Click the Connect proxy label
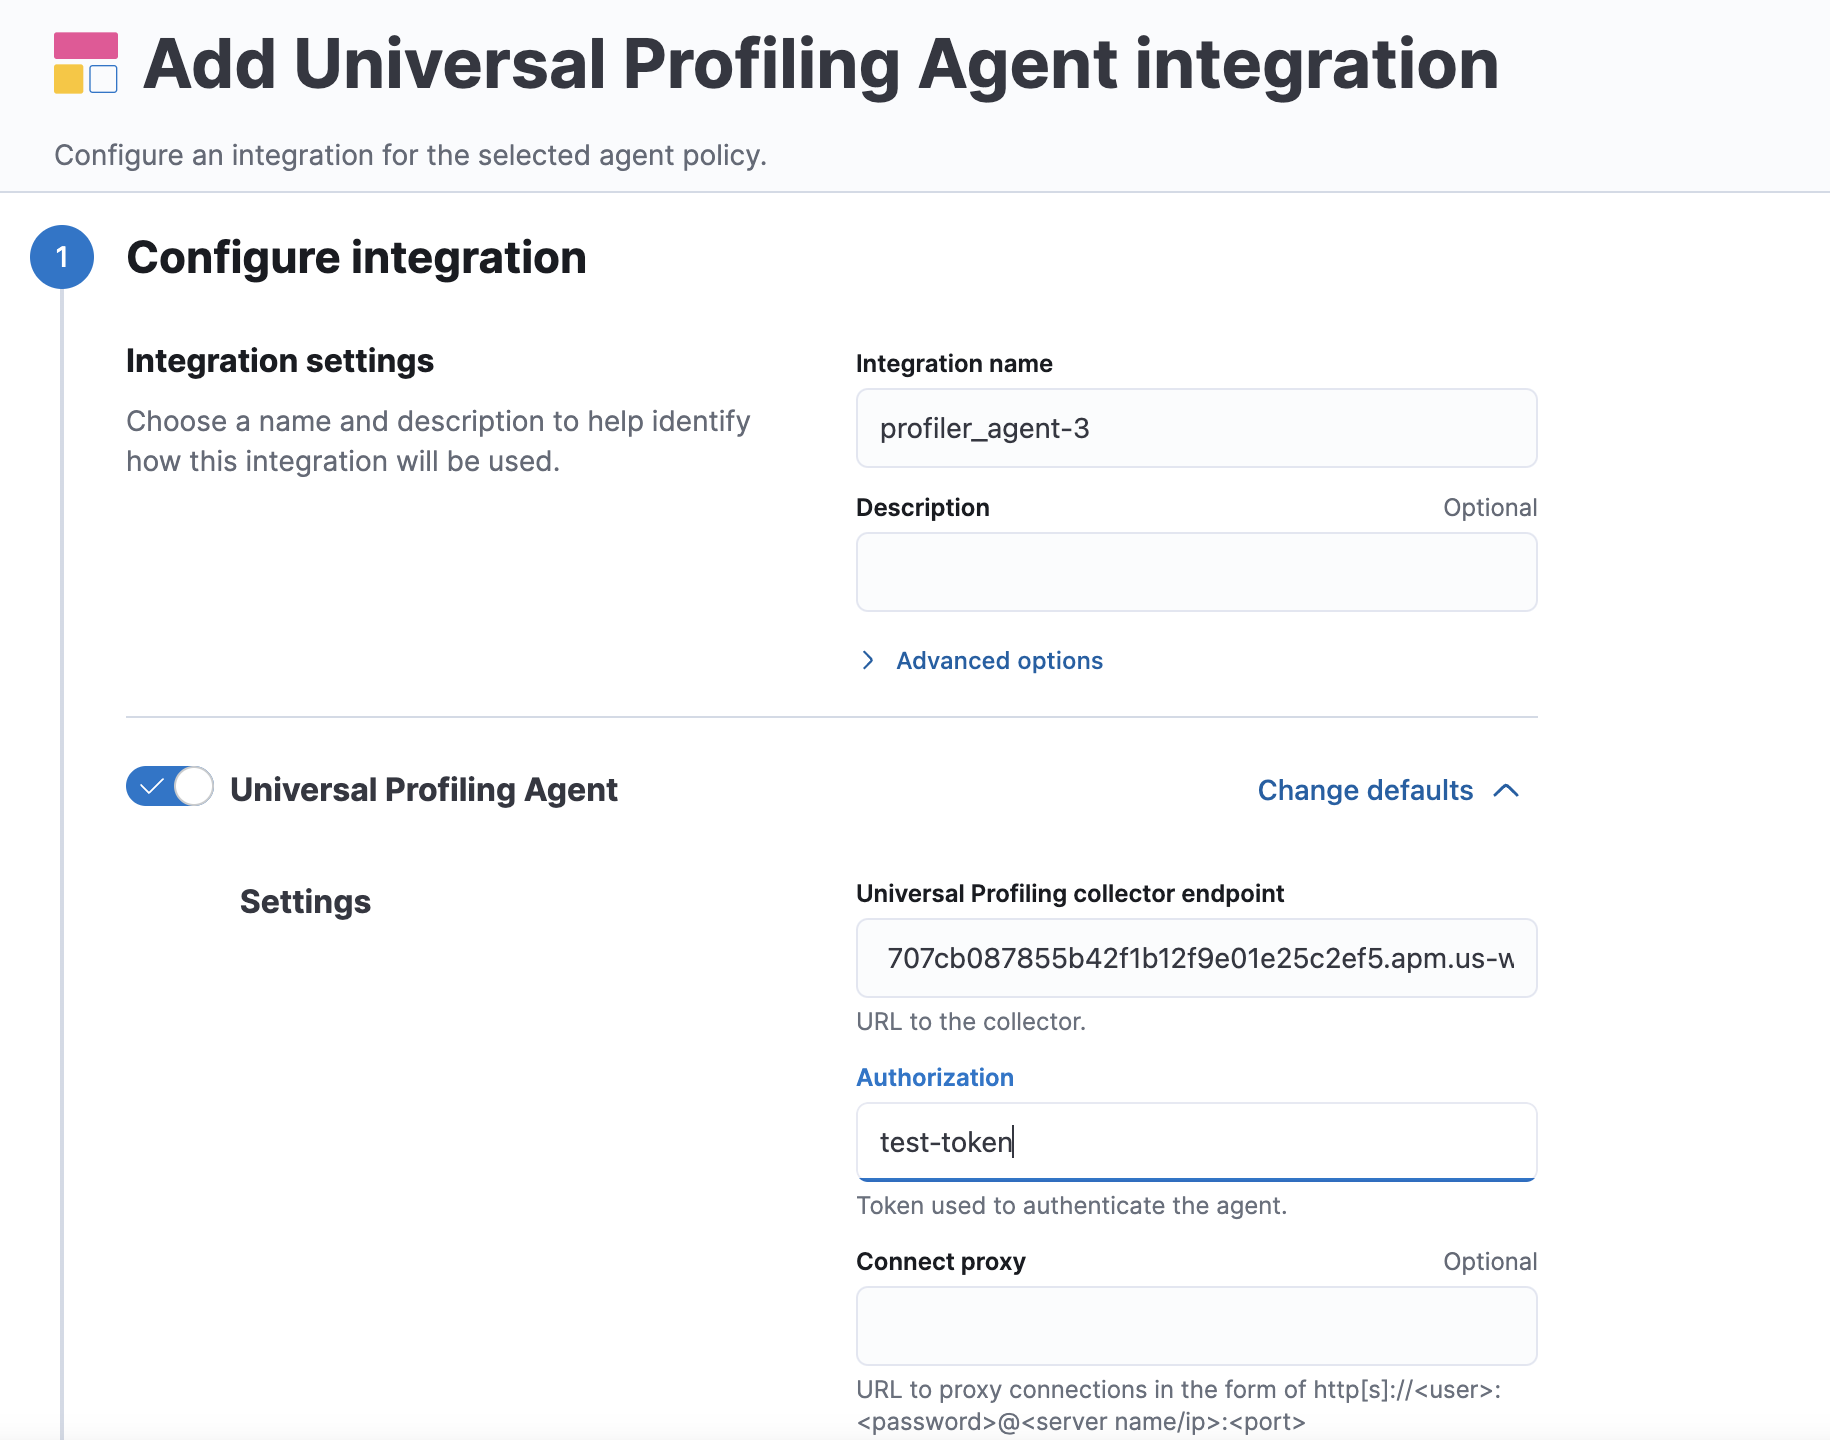Screen dimensions: 1830x1440 tap(941, 1261)
